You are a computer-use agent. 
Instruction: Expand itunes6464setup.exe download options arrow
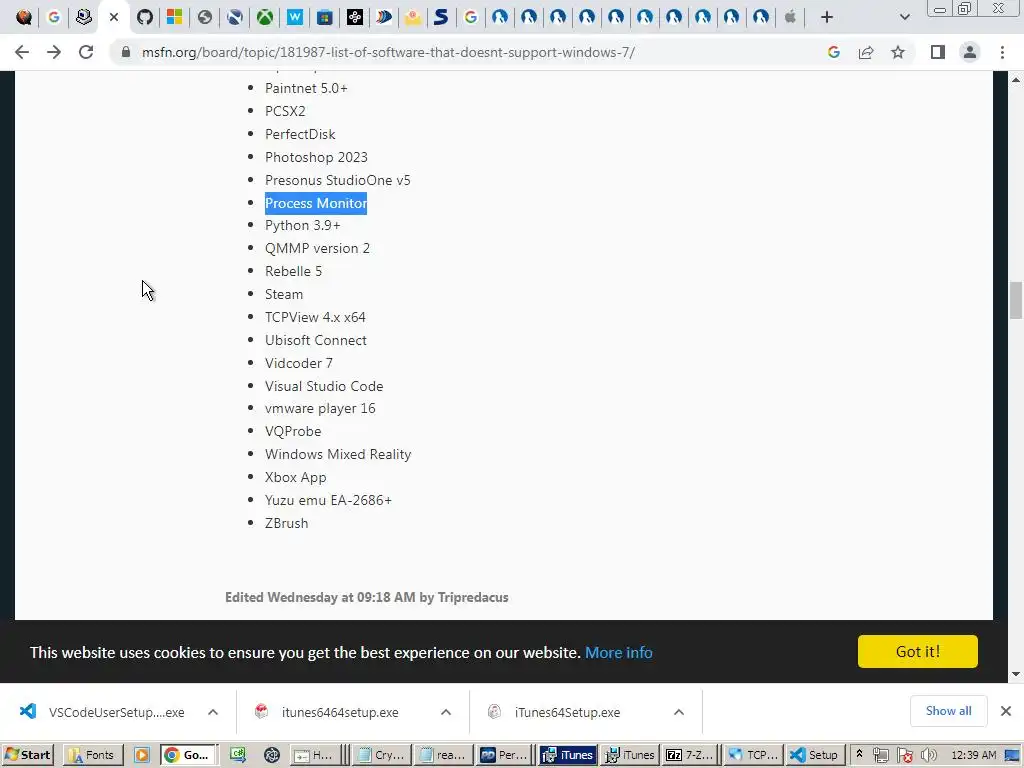tap(446, 712)
